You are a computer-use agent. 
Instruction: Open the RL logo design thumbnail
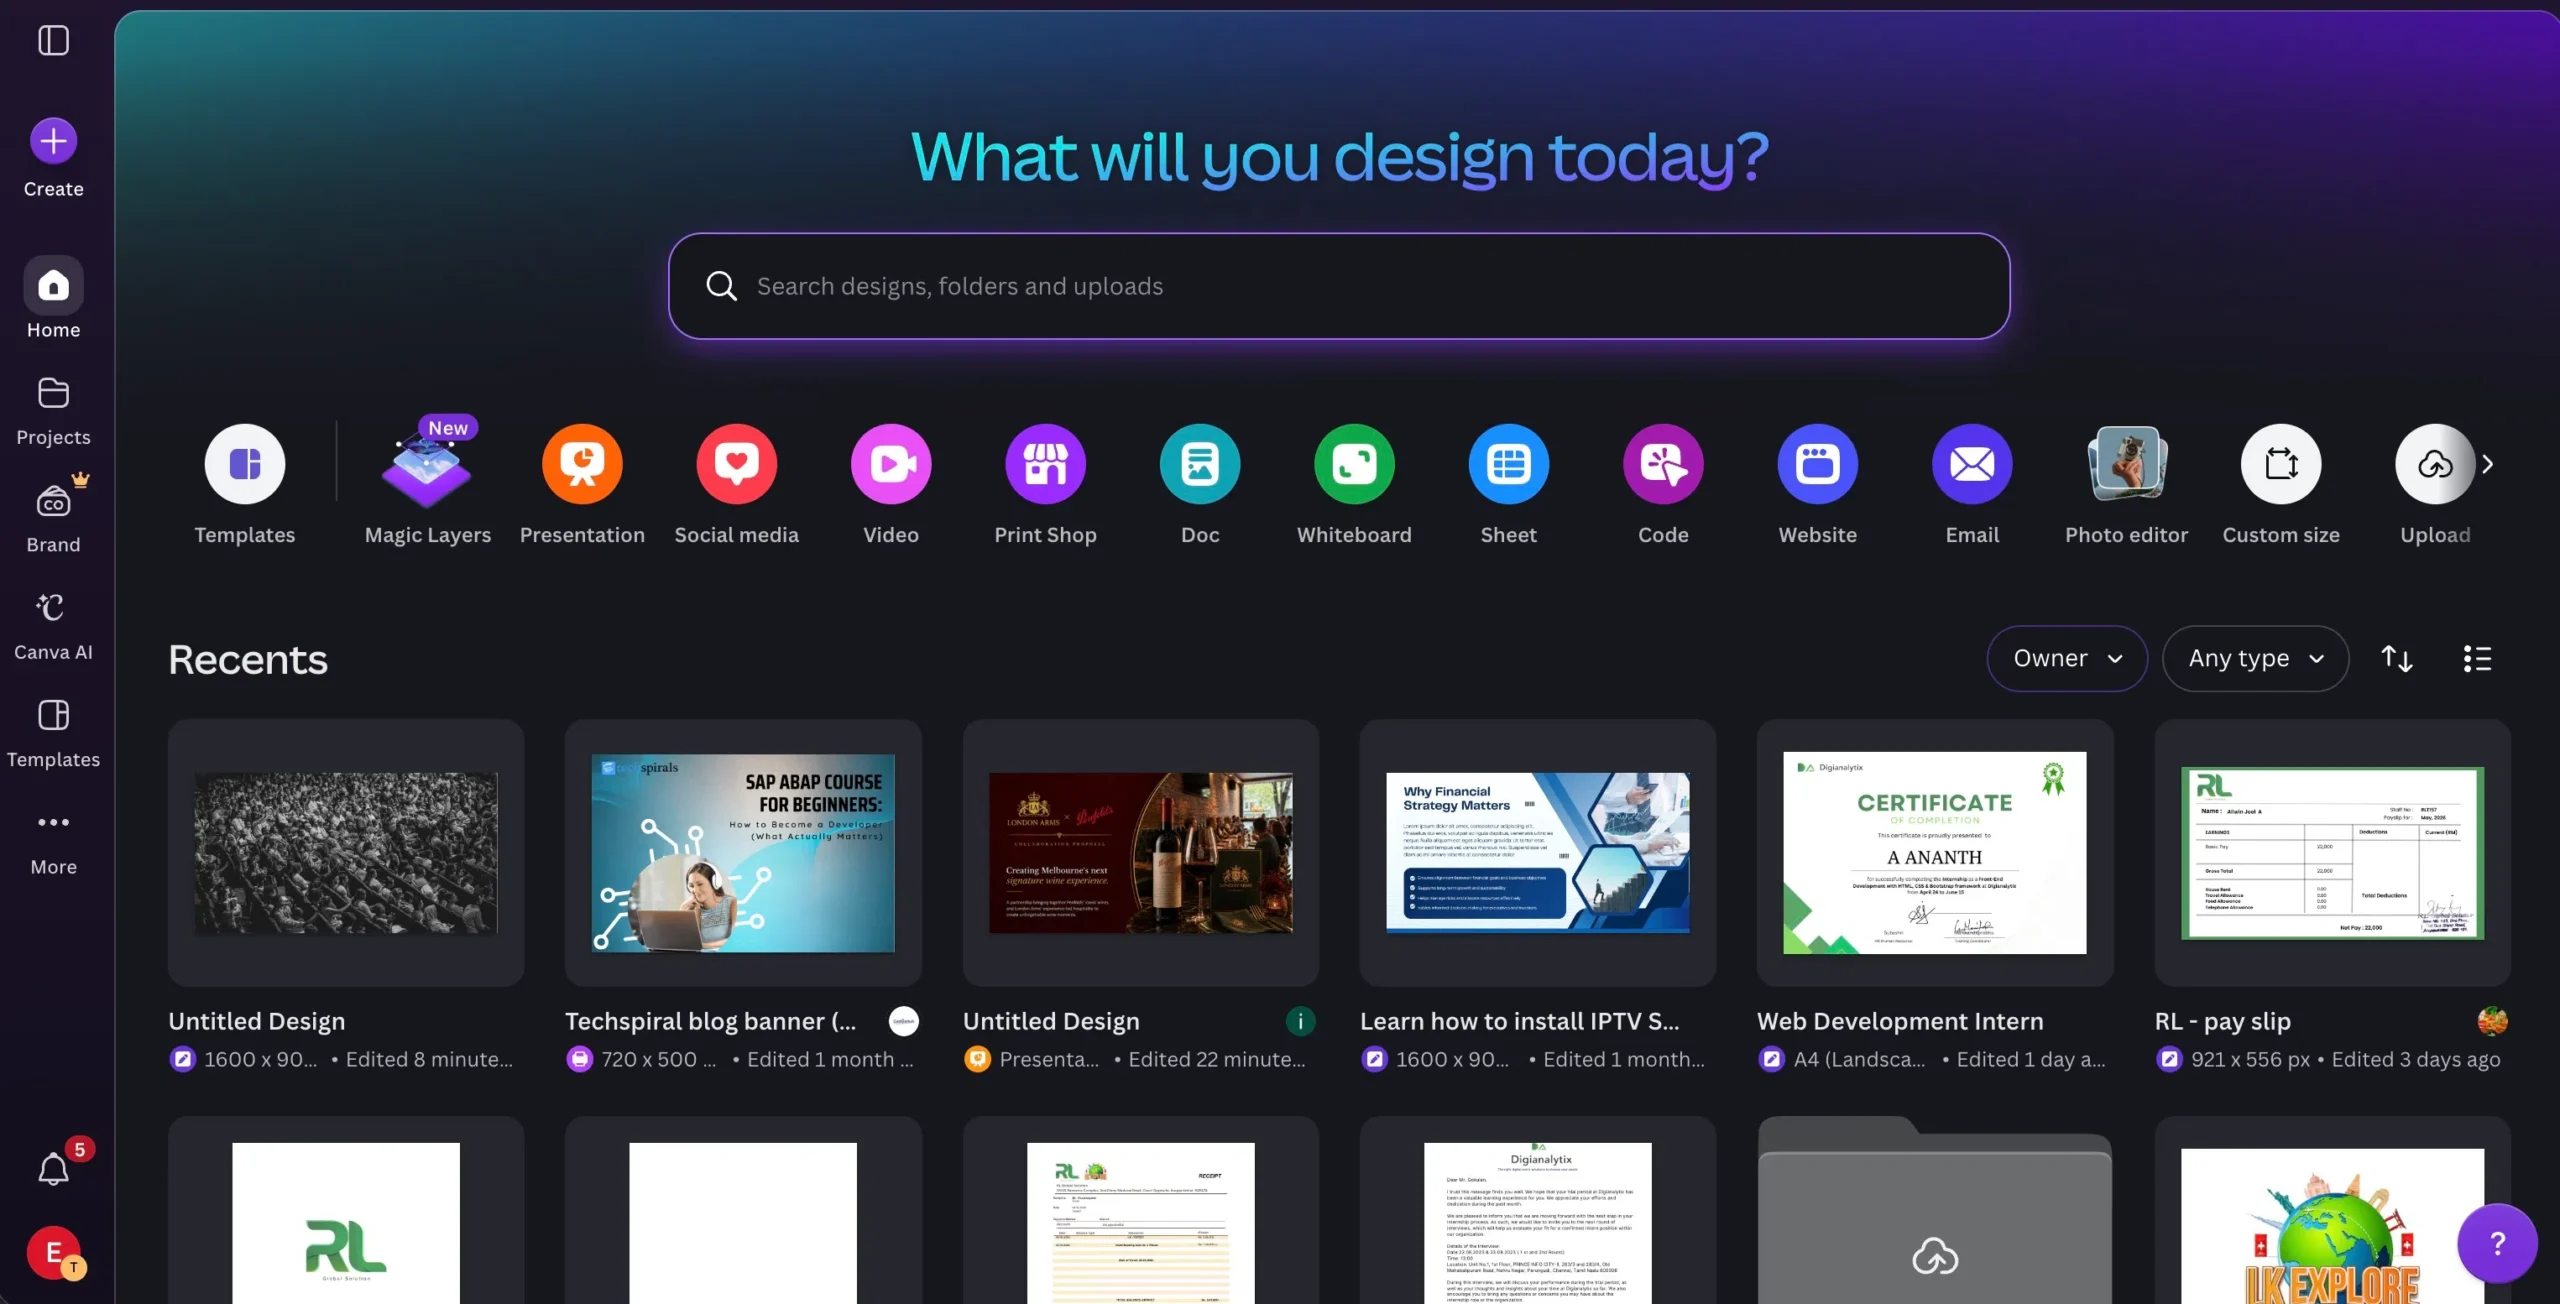click(x=346, y=1211)
